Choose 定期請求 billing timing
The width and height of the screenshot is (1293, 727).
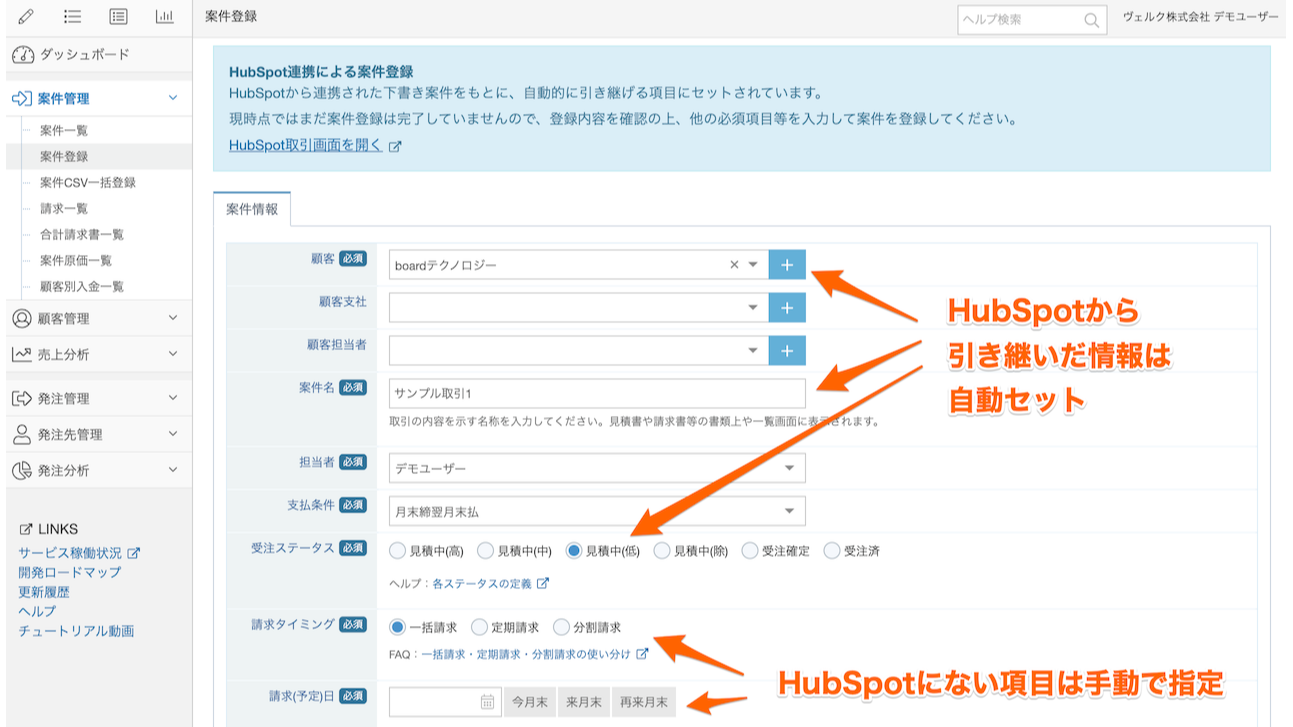point(480,628)
